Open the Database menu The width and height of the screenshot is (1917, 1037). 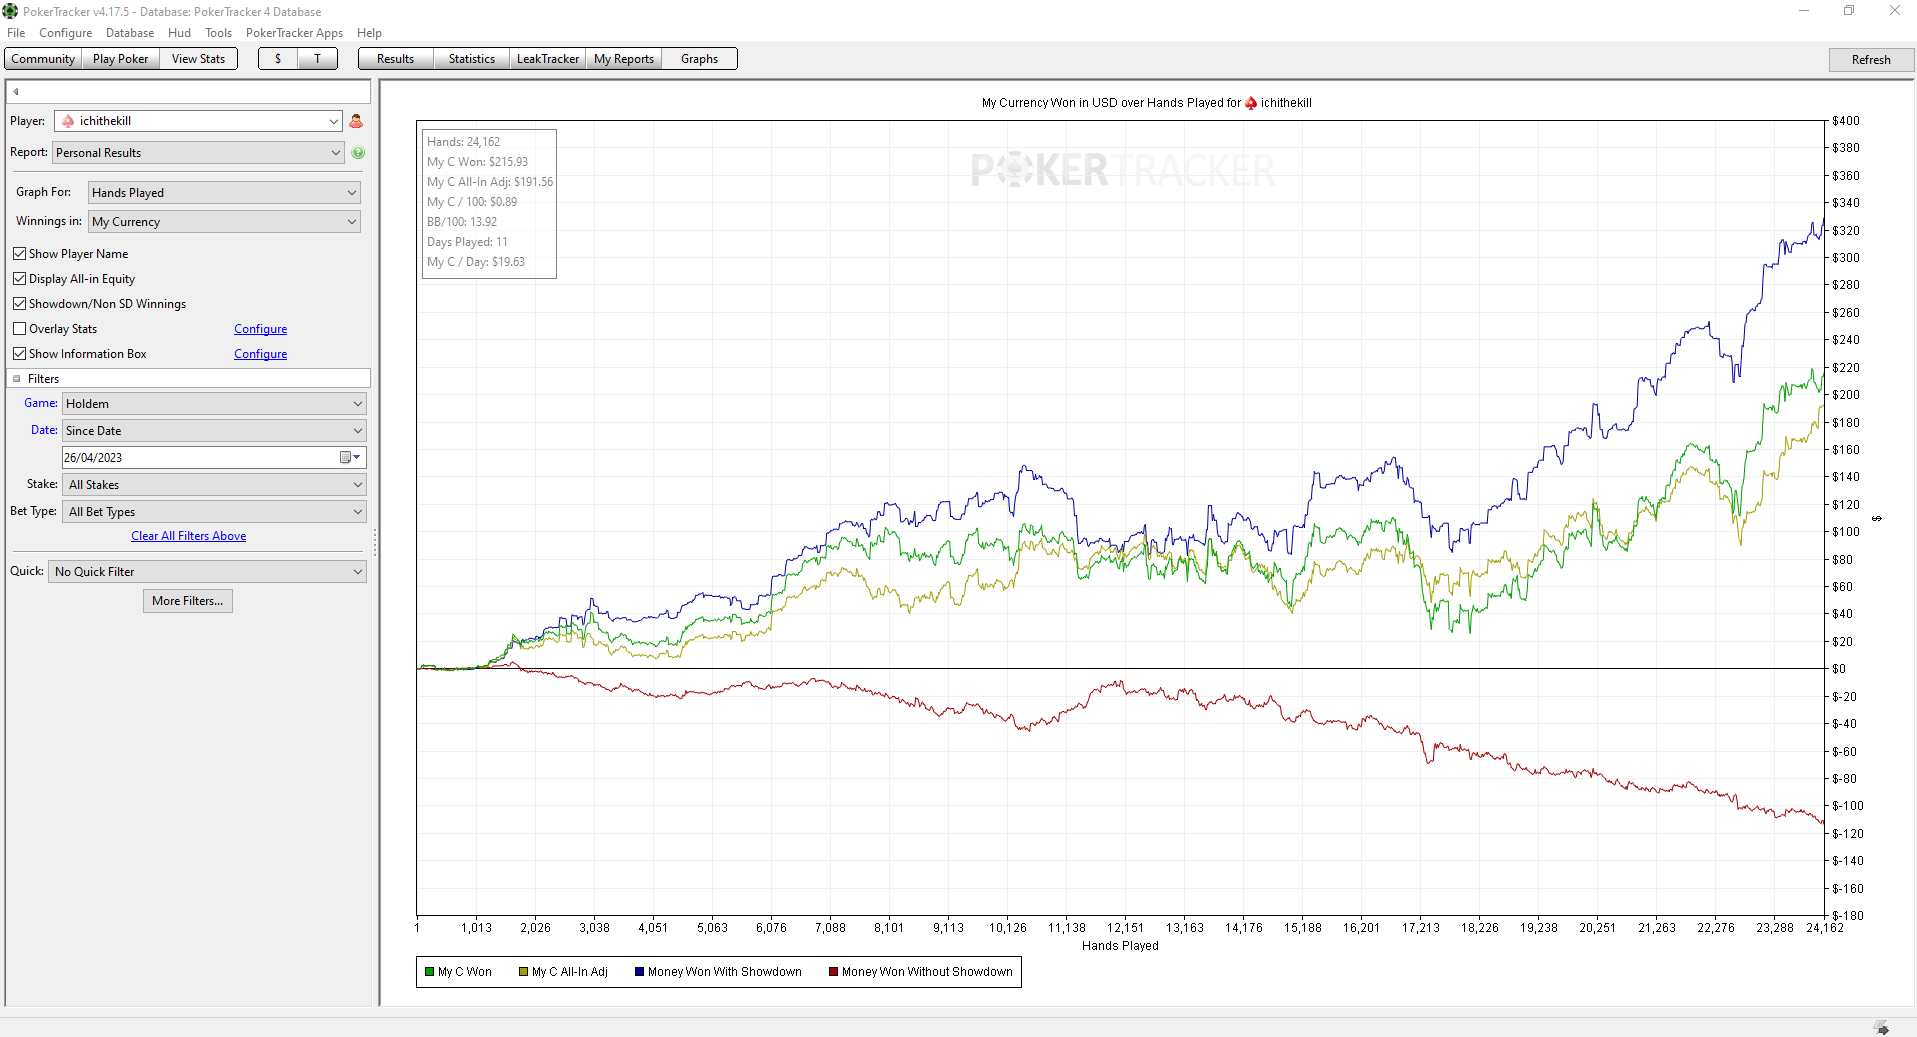coord(130,33)
